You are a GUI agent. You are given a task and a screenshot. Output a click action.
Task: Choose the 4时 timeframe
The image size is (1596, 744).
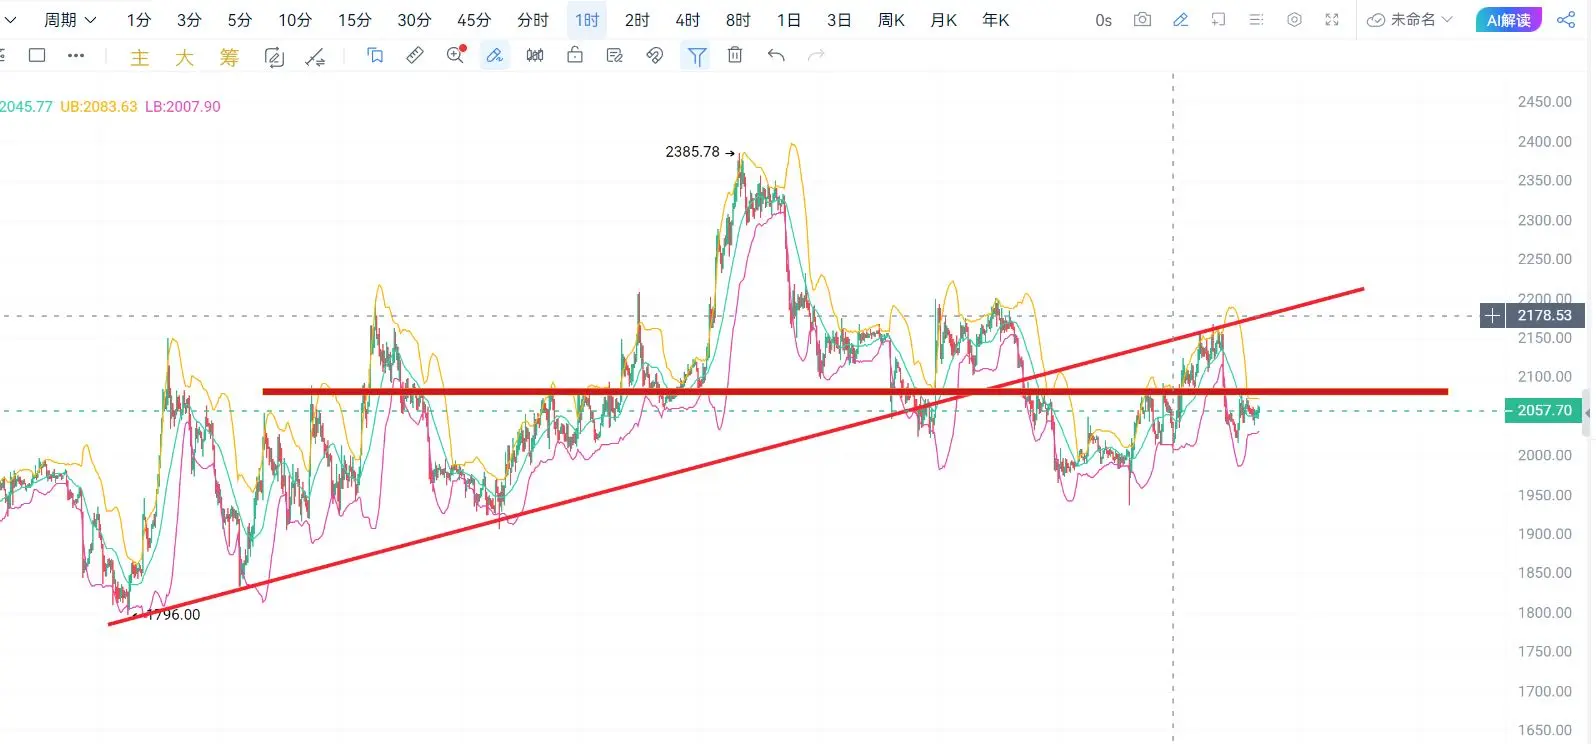point(688,20)
